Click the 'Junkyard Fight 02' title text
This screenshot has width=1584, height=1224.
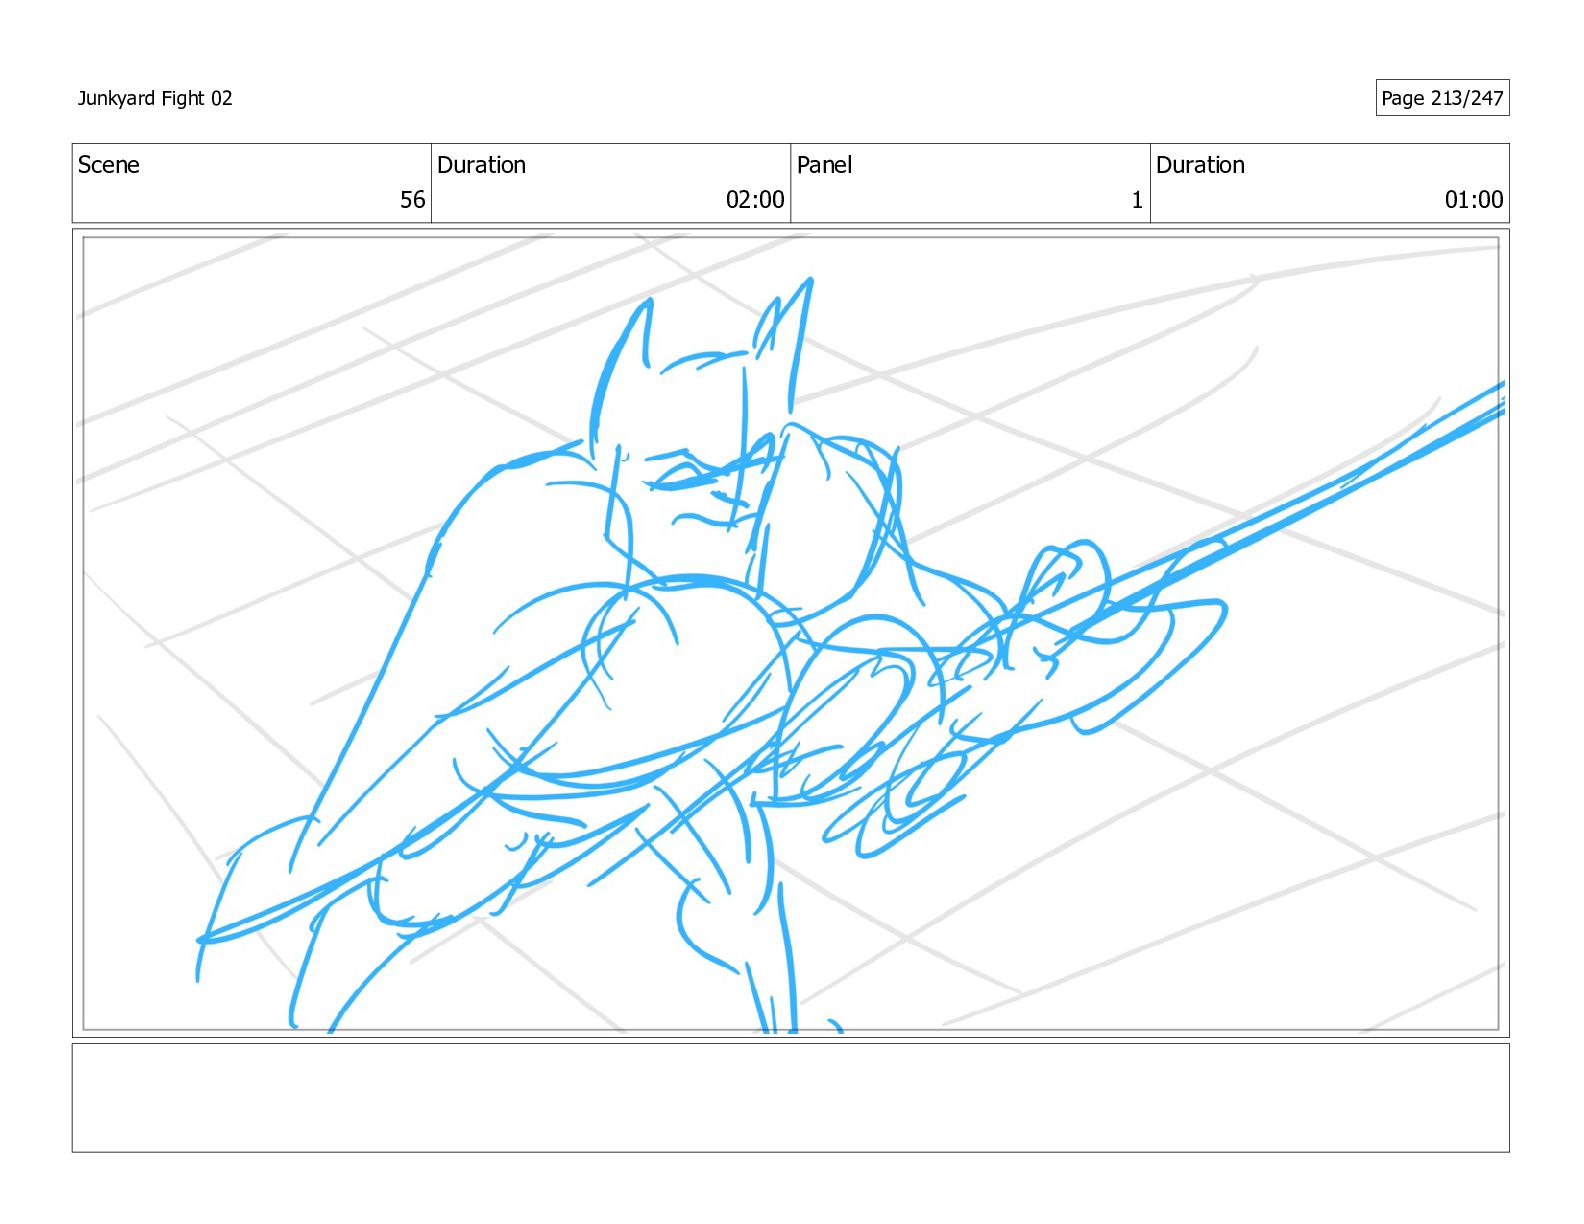[x=155, y=98]
